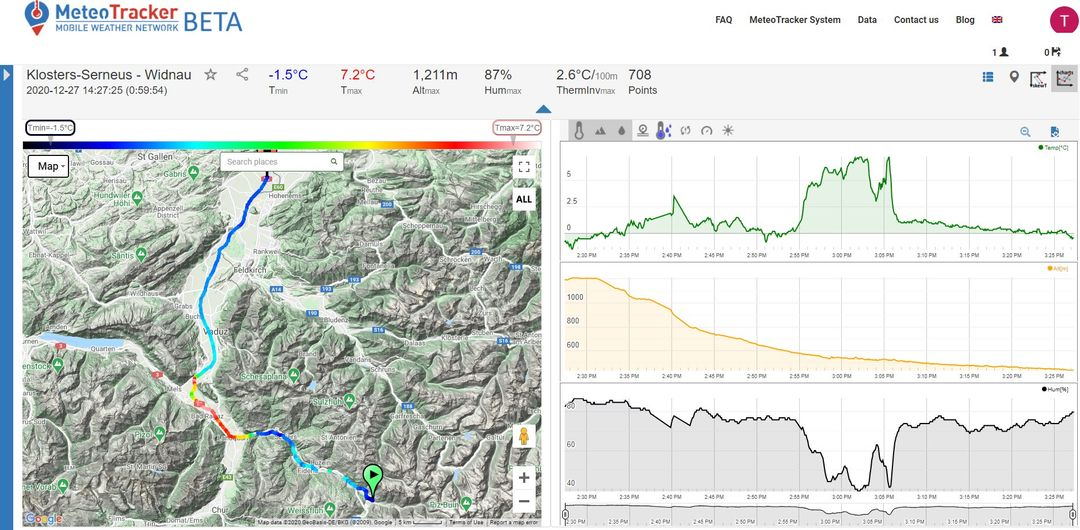Viewport: 1080px width, 530px height.
Task: Expand the left sidebar panel arrow
Action: 6,75
